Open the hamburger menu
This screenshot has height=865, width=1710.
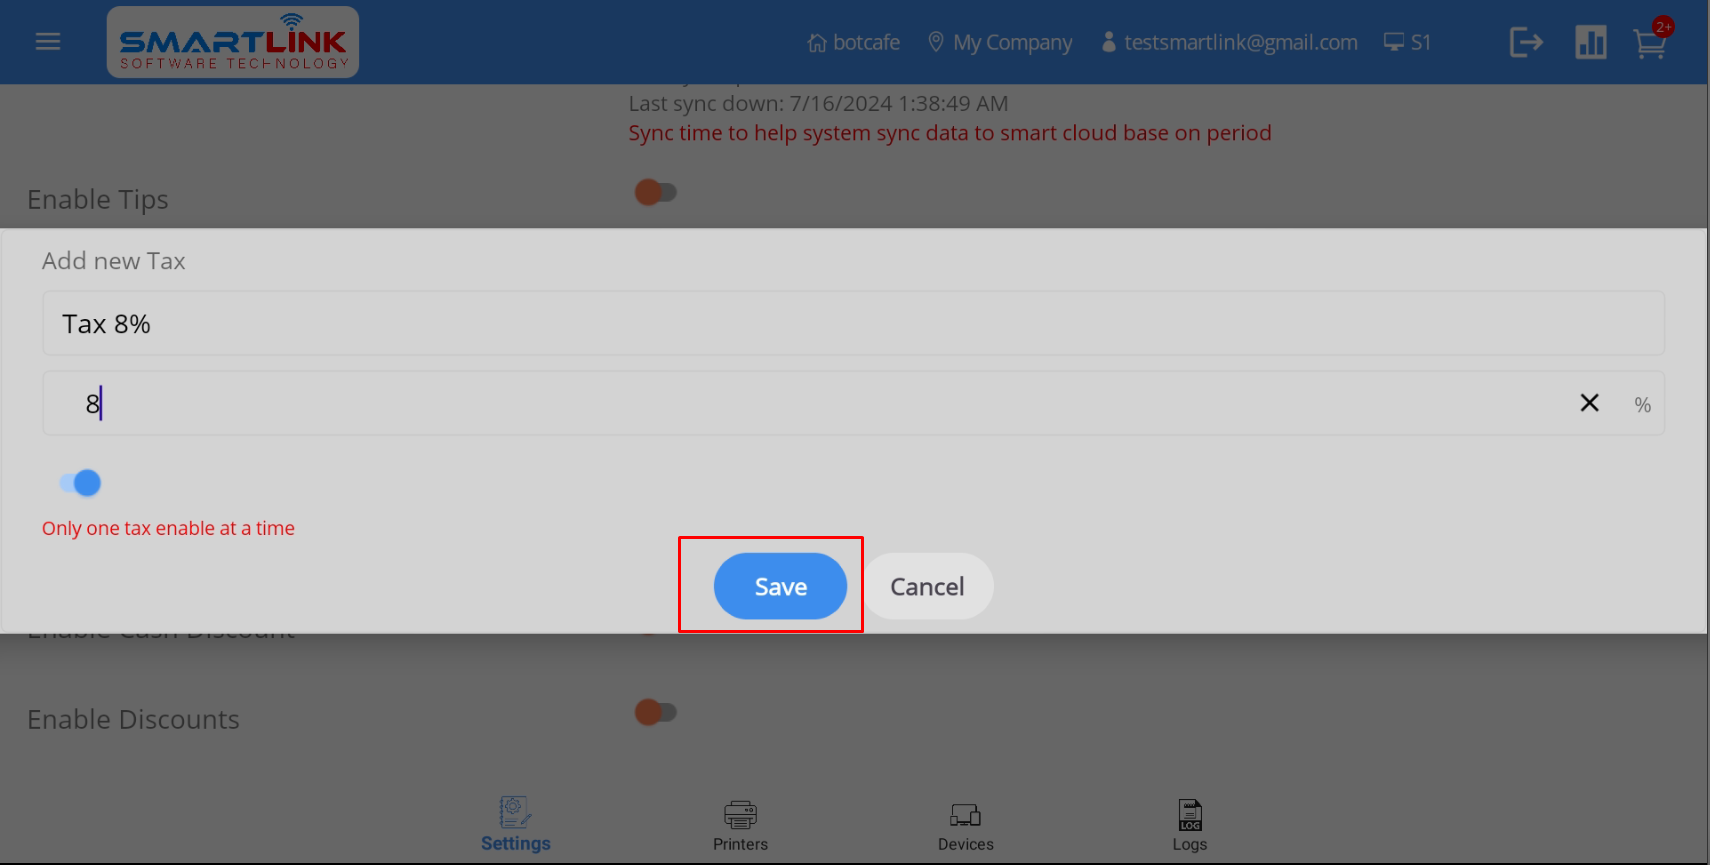tap(48, 42)
